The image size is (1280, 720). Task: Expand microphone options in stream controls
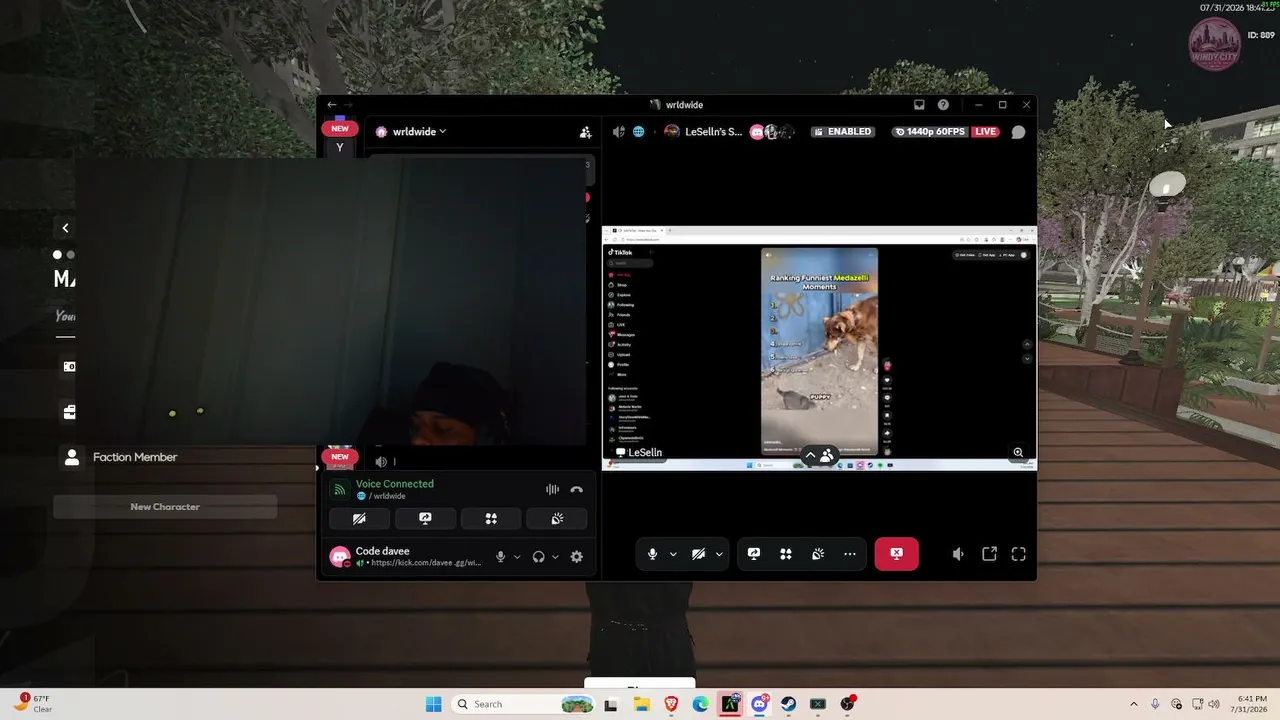(673, 554)
